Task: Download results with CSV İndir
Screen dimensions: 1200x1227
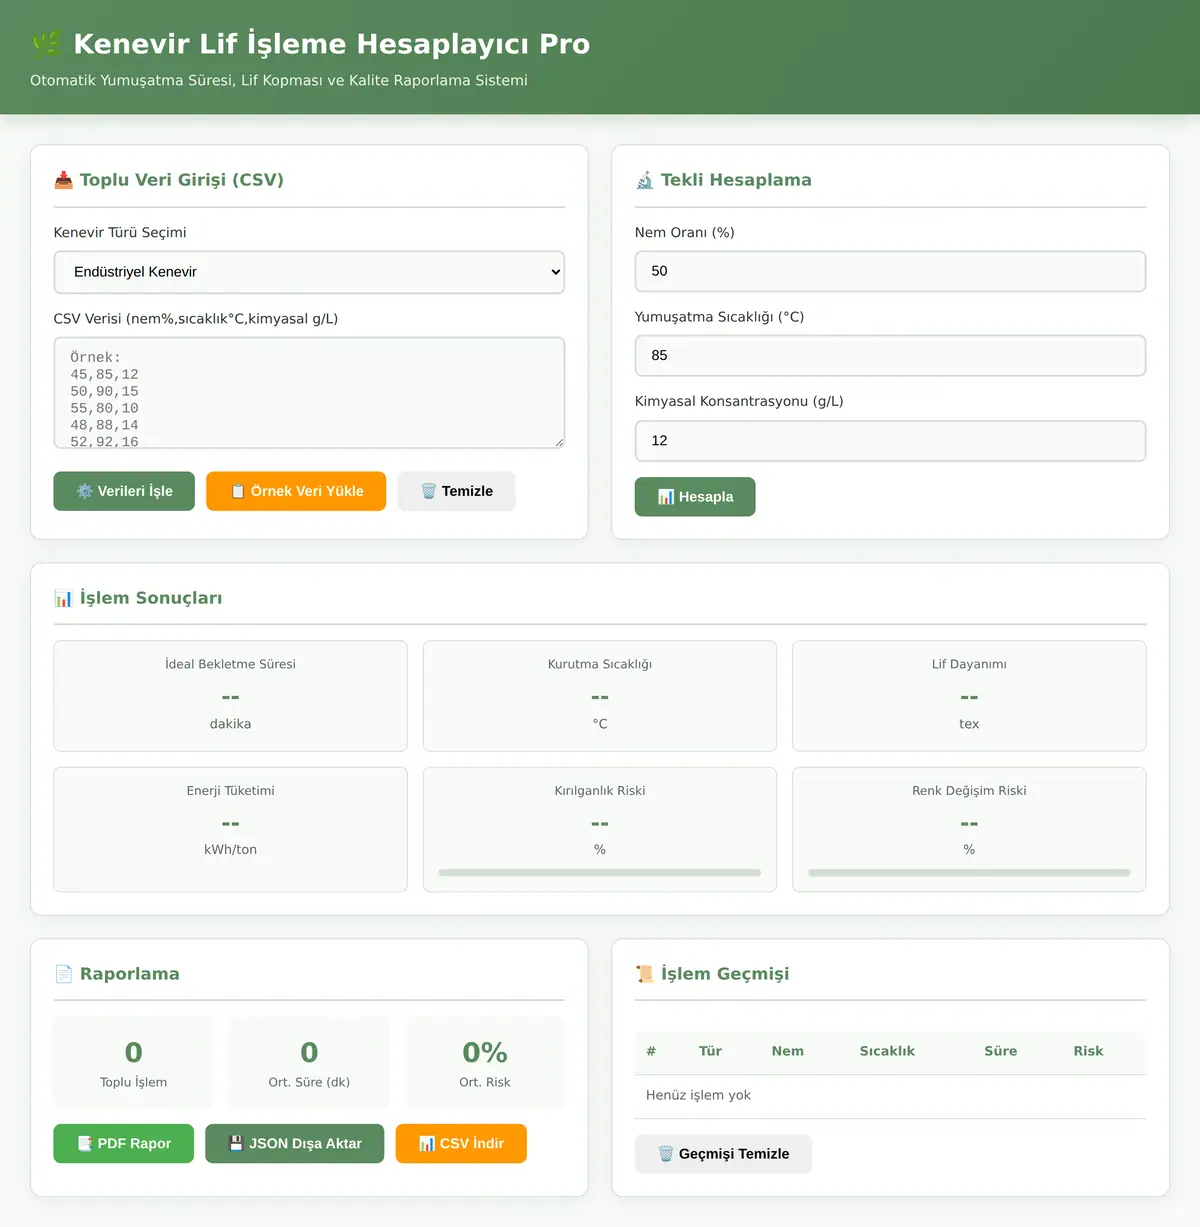Action: point(461,1144)
